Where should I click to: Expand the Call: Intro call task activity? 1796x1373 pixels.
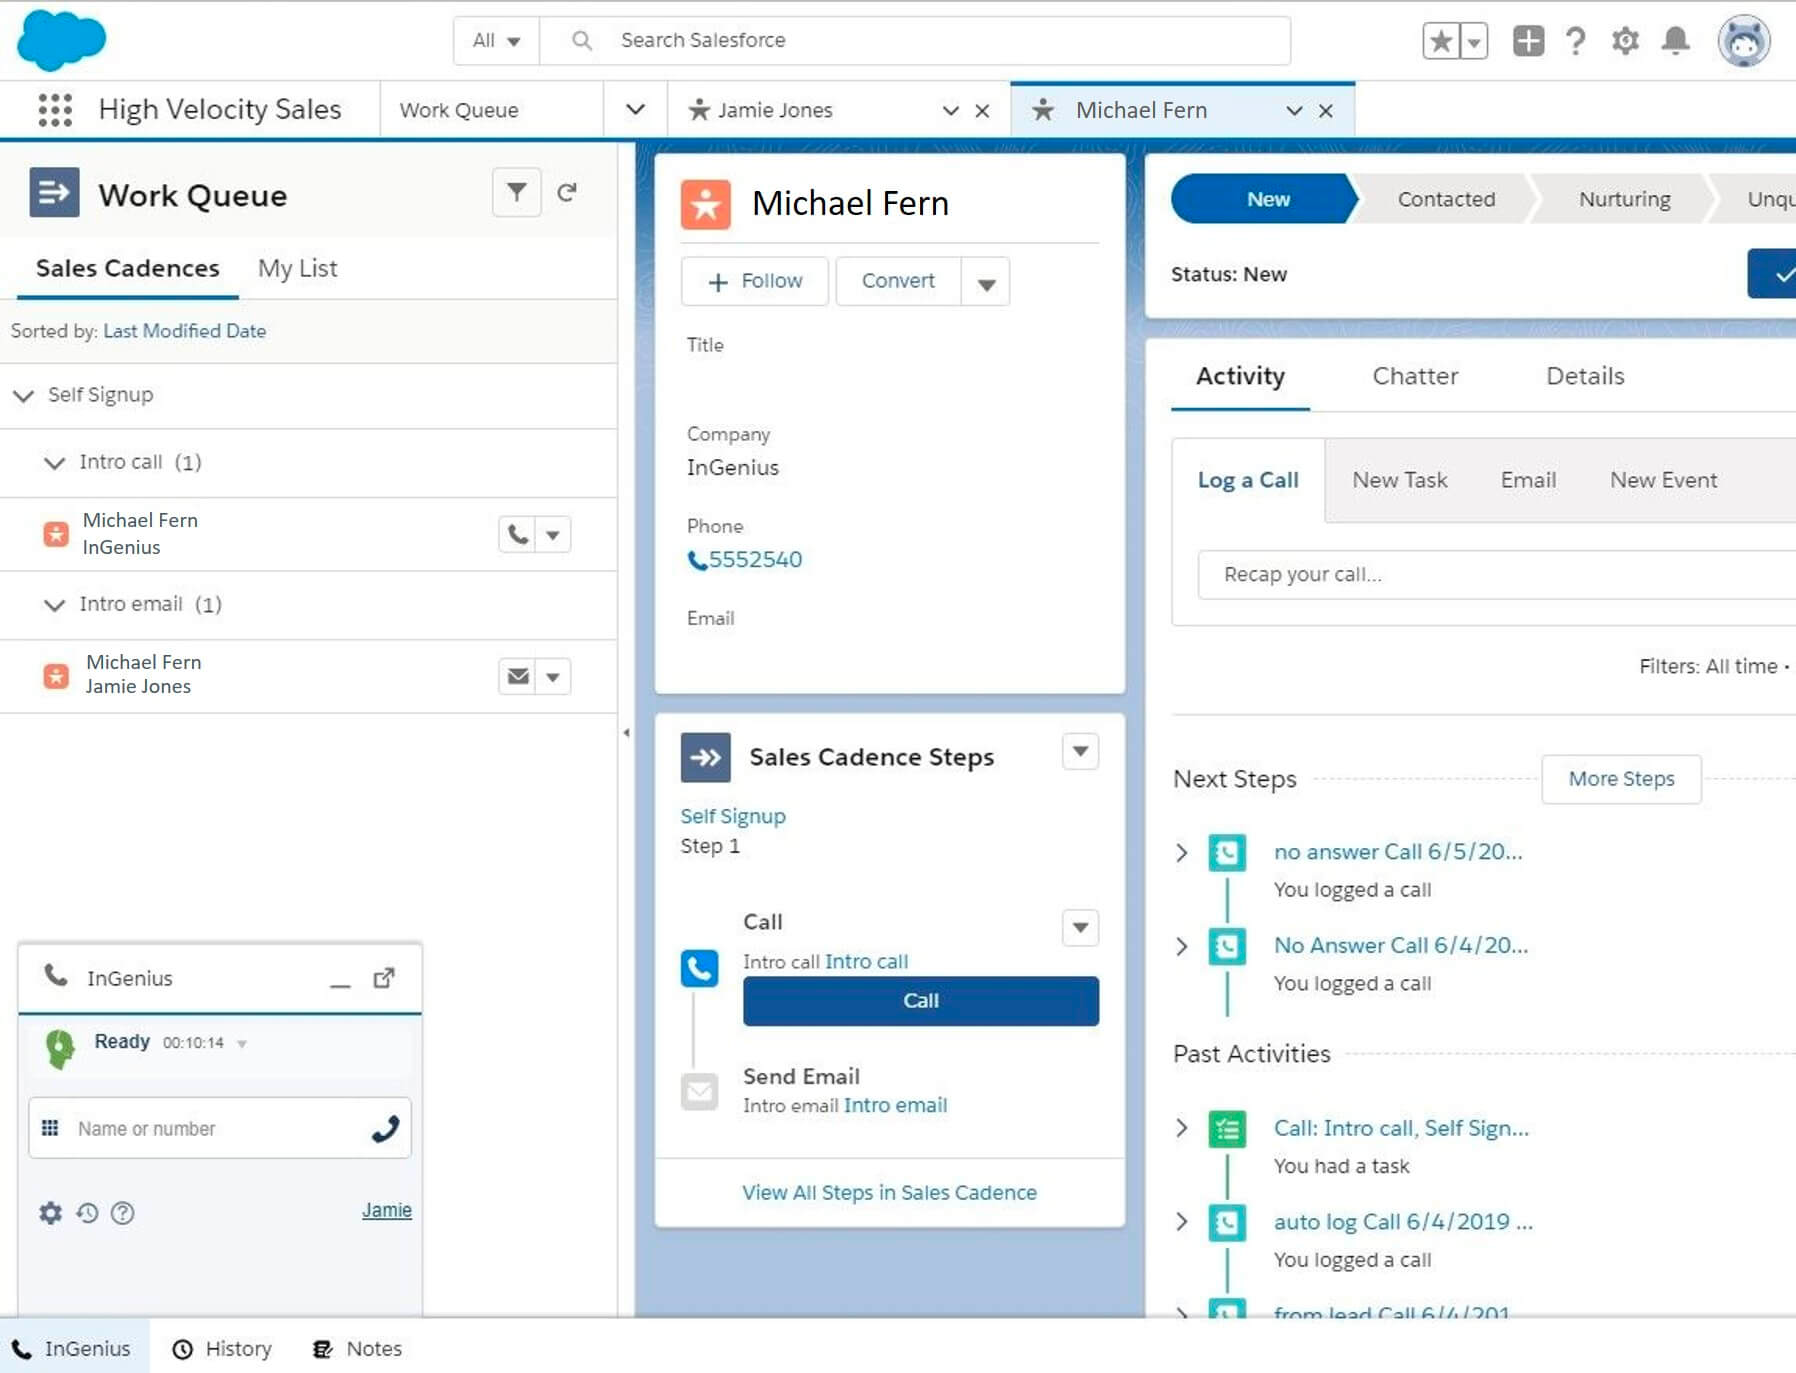pos(1181,1128)
